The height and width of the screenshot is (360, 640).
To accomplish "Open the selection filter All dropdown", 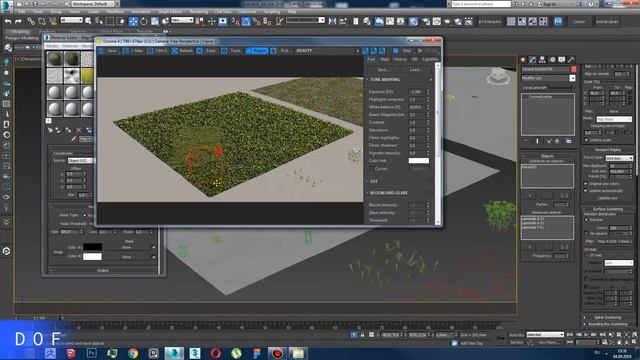I will 71,20.
